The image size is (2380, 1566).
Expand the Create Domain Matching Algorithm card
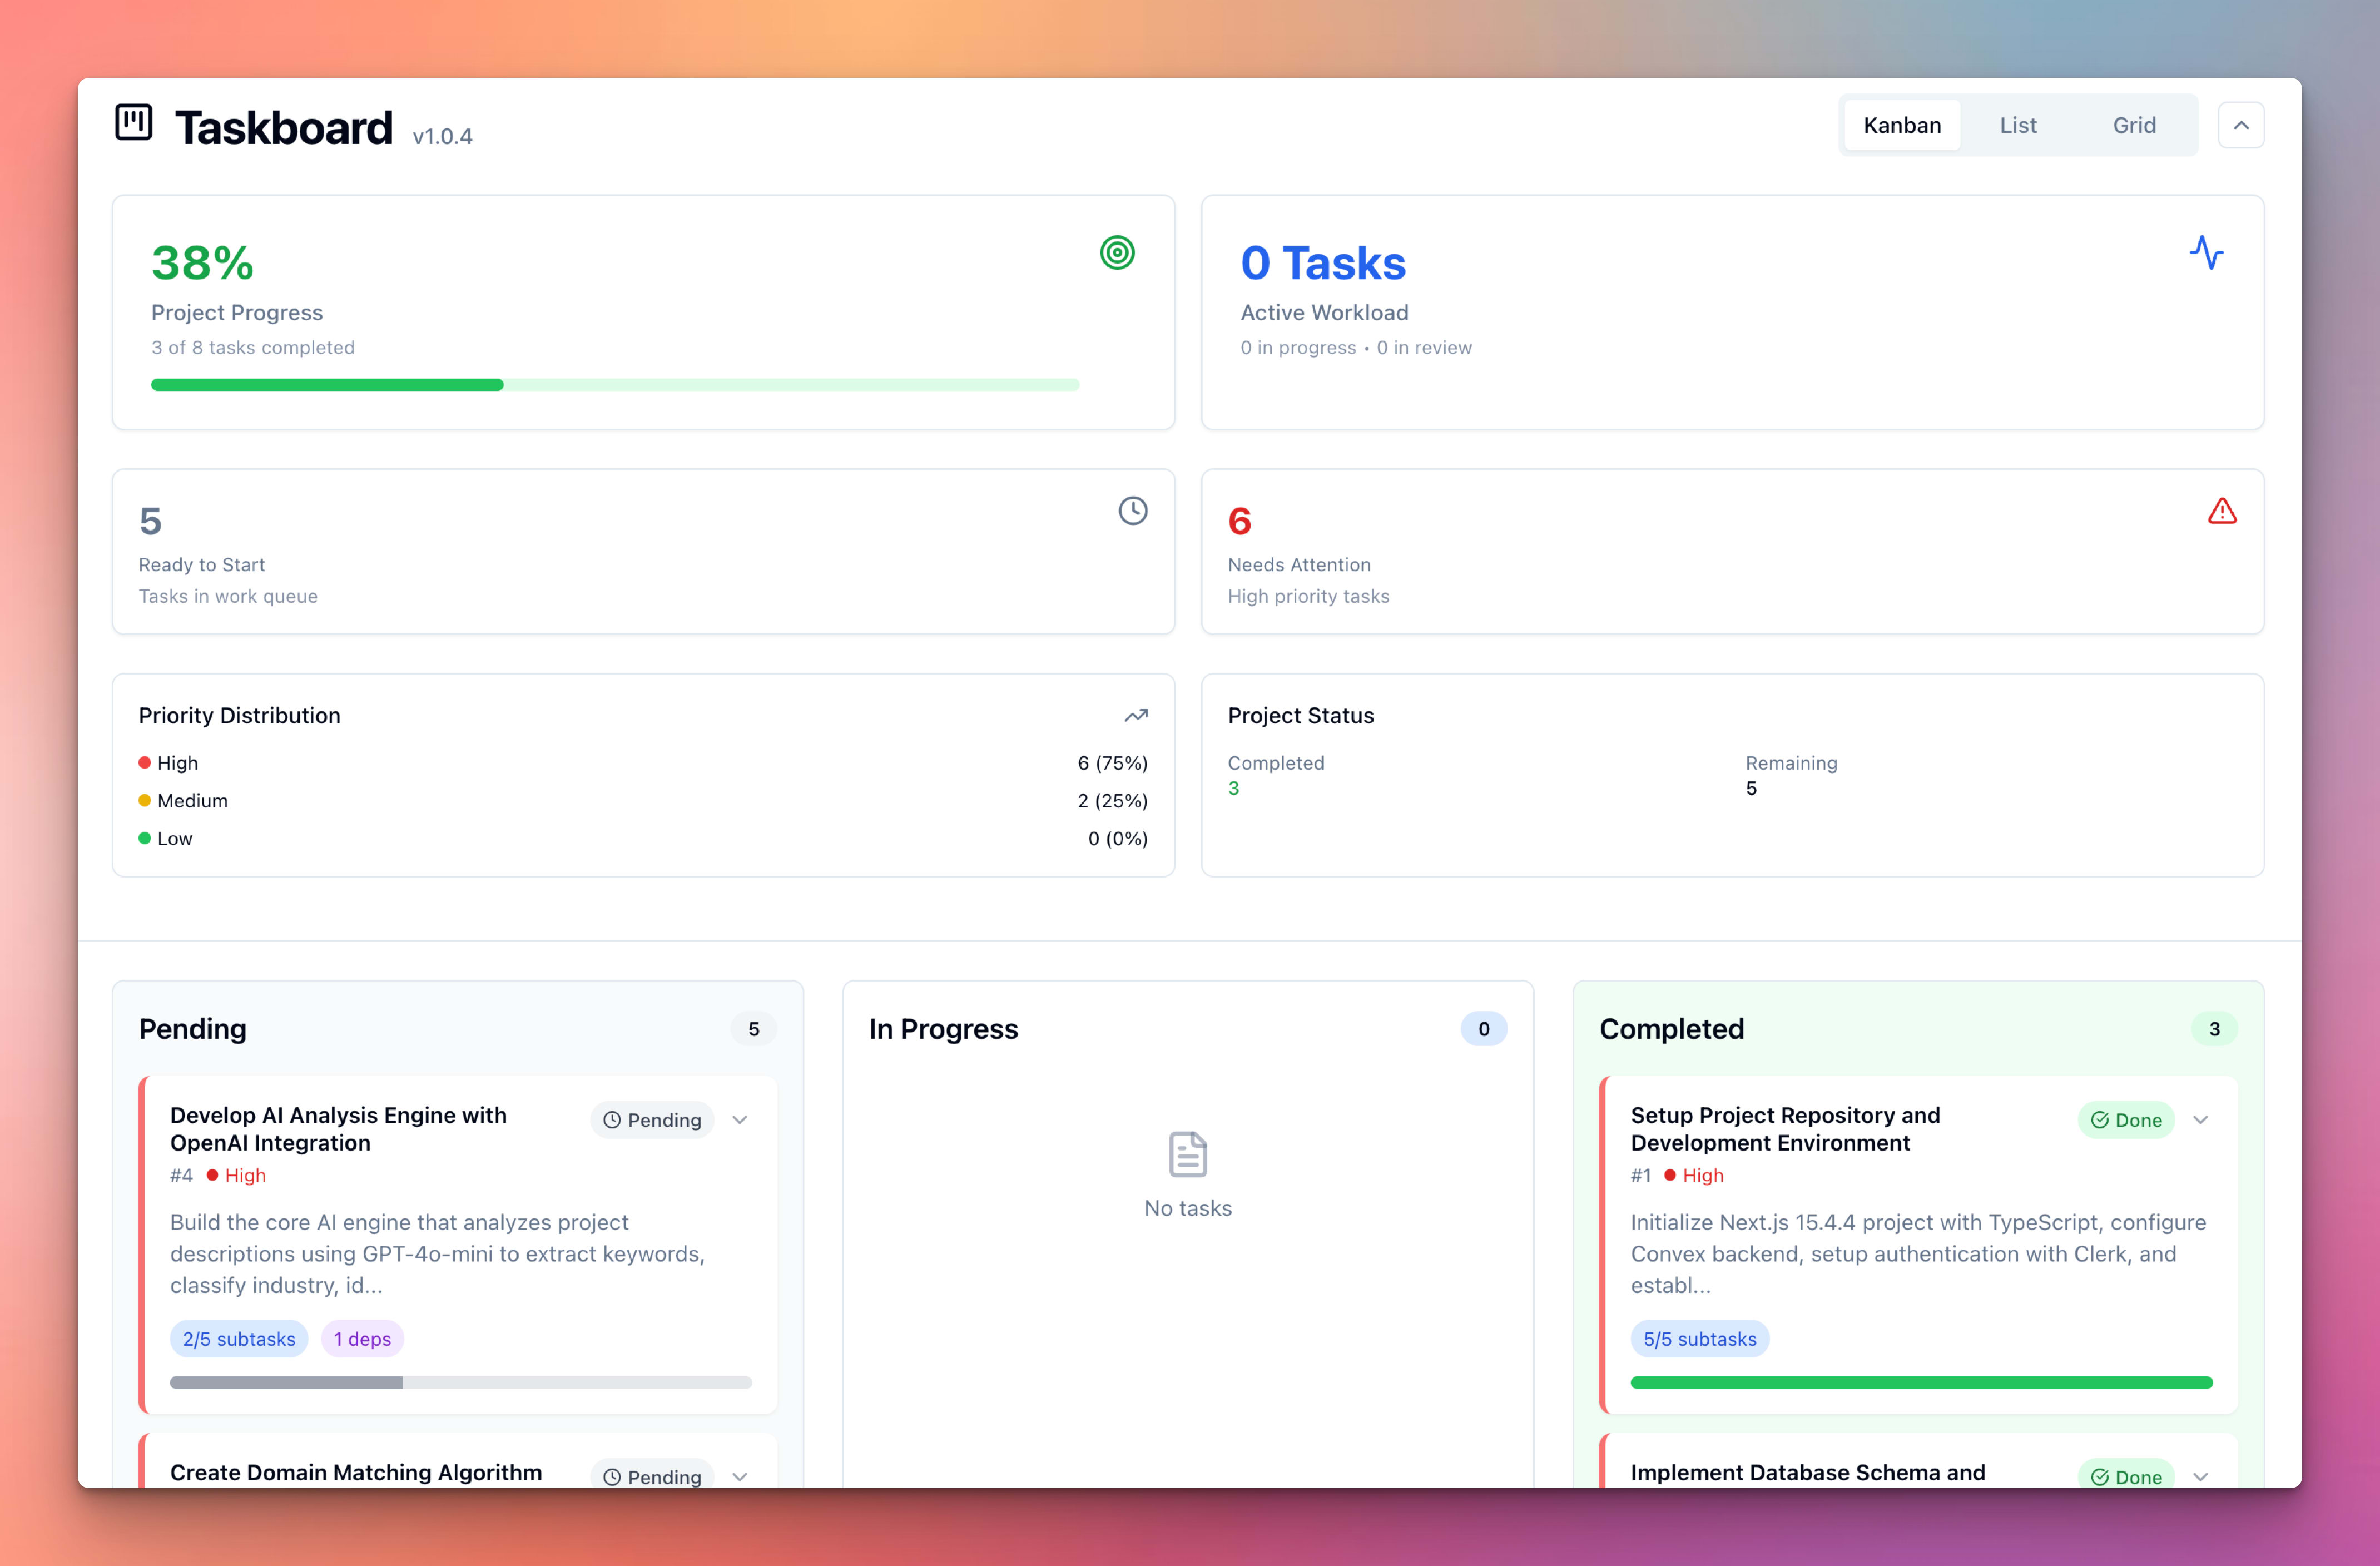click(x=739, y=1476)
